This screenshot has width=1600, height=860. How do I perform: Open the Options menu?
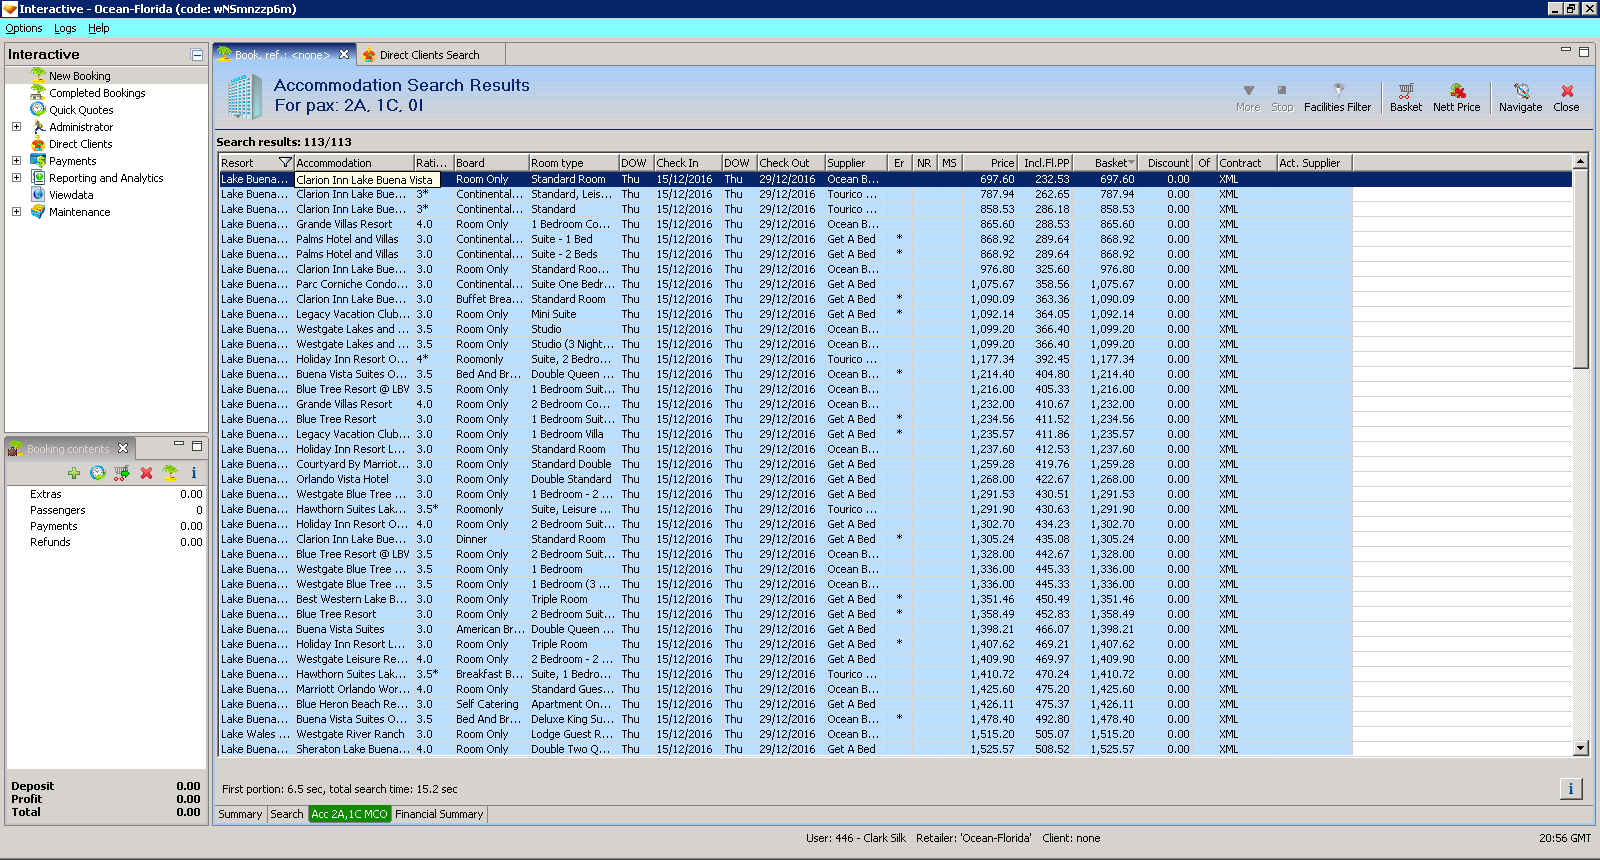click(24, 28)
